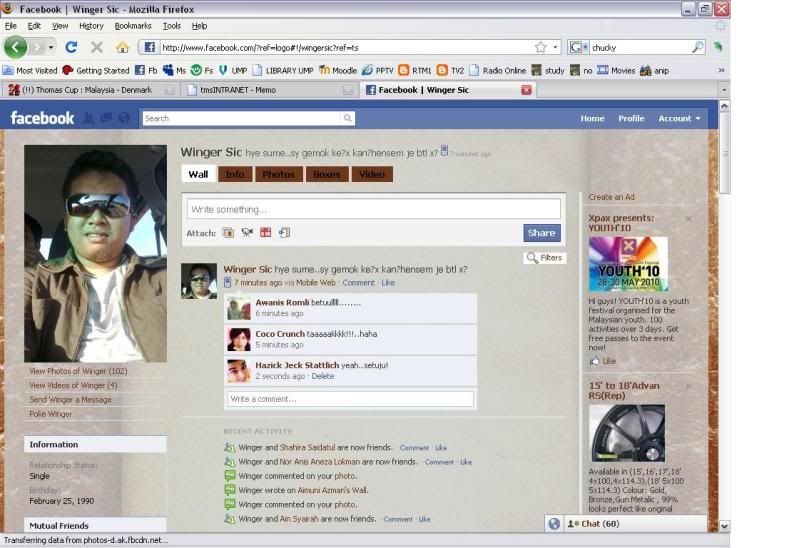This screenshot has width=799, height=548.
Task: Expand back/forward history dropdown arrow
Action: (50, 47)
